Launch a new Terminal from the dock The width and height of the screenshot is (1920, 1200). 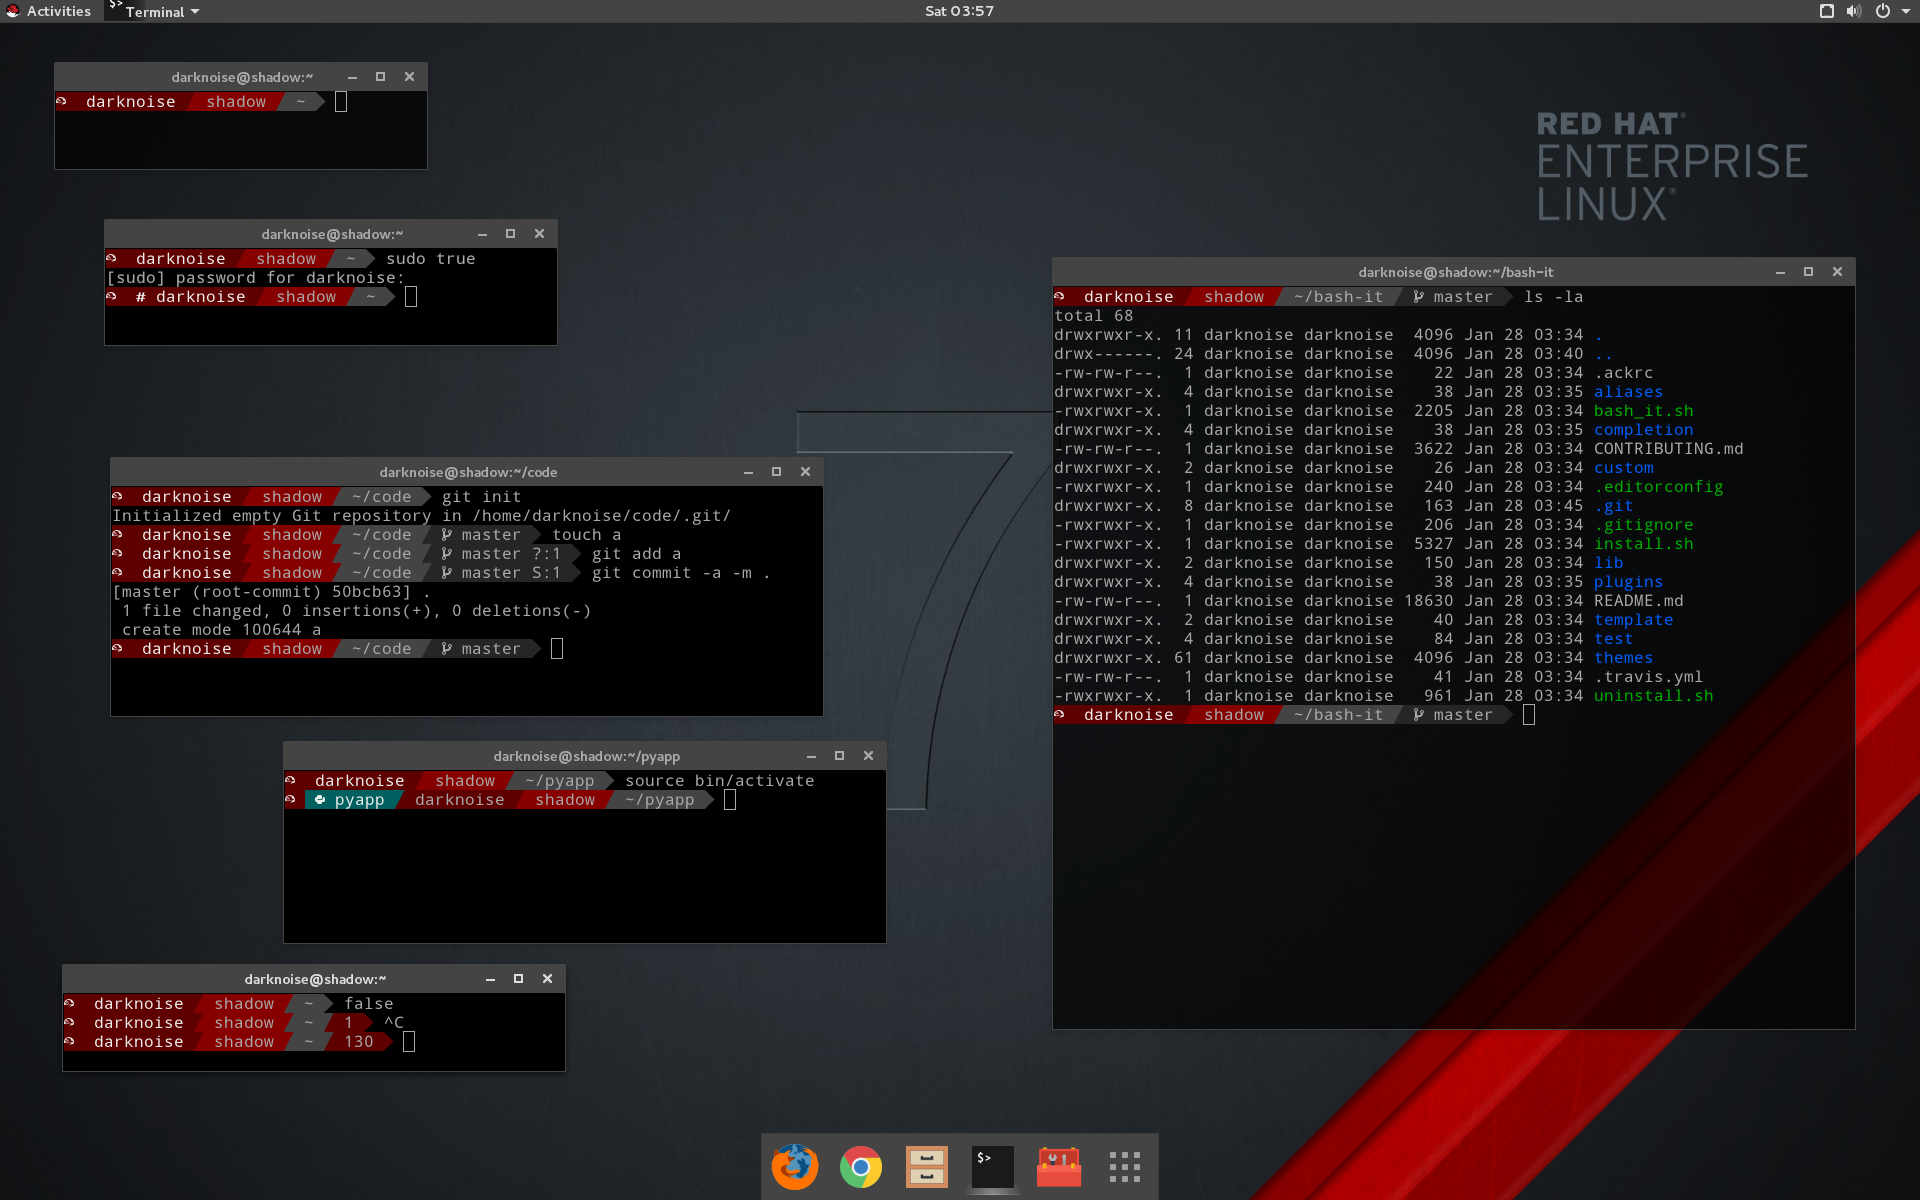[x=992, y=1167]
